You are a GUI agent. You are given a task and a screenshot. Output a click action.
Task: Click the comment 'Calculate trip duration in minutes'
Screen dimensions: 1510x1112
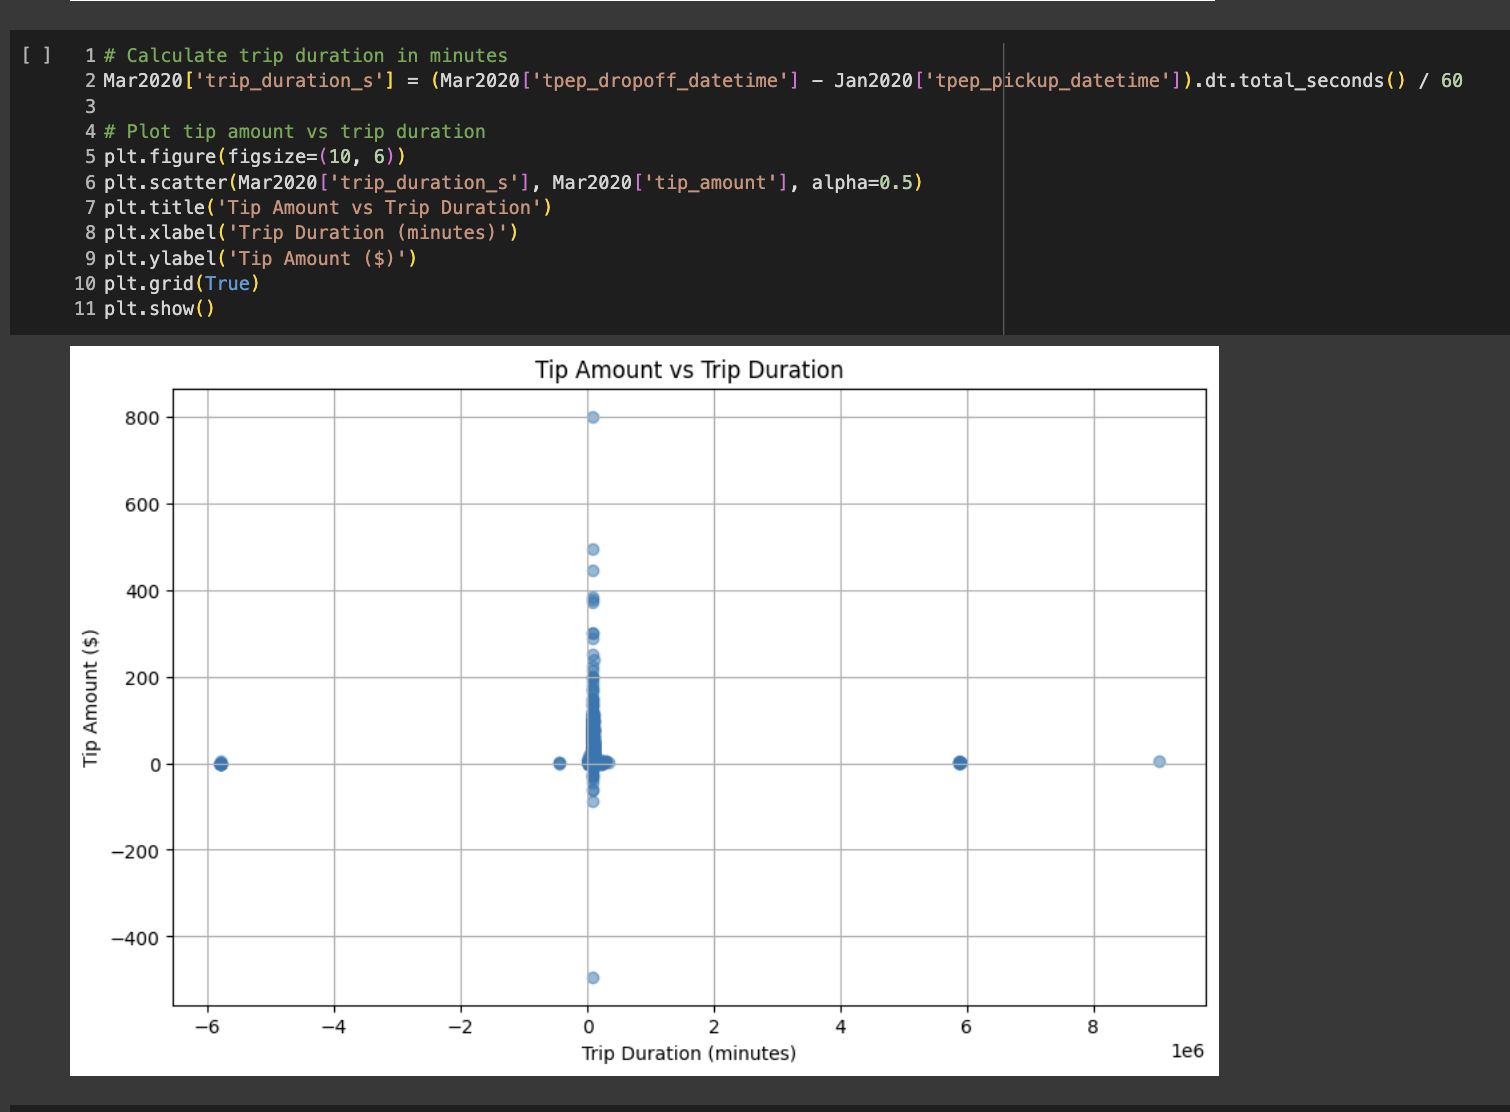[x=305, y=56]
